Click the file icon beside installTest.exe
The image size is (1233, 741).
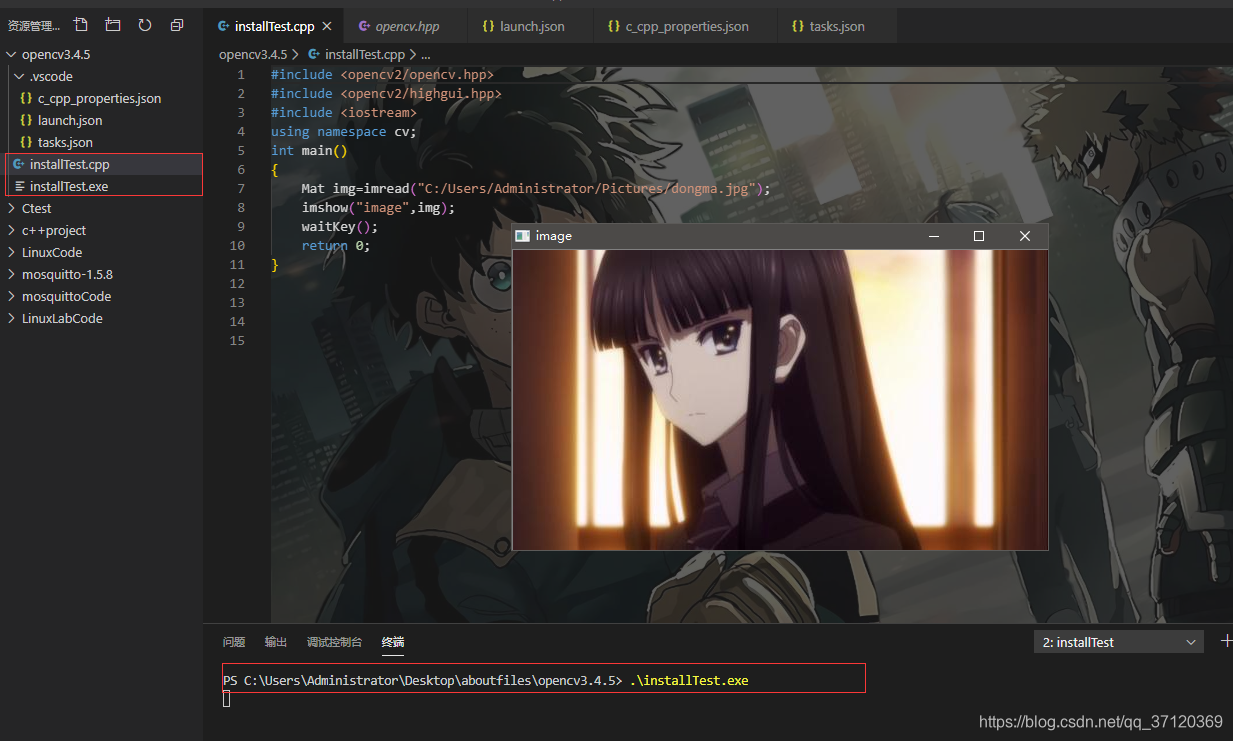tap(19, 186)
